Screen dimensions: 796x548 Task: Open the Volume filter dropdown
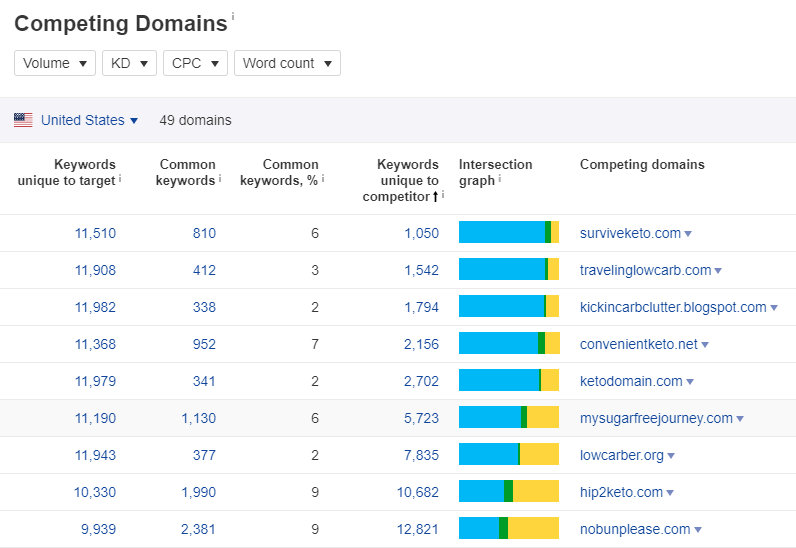(x=55, y=63)
